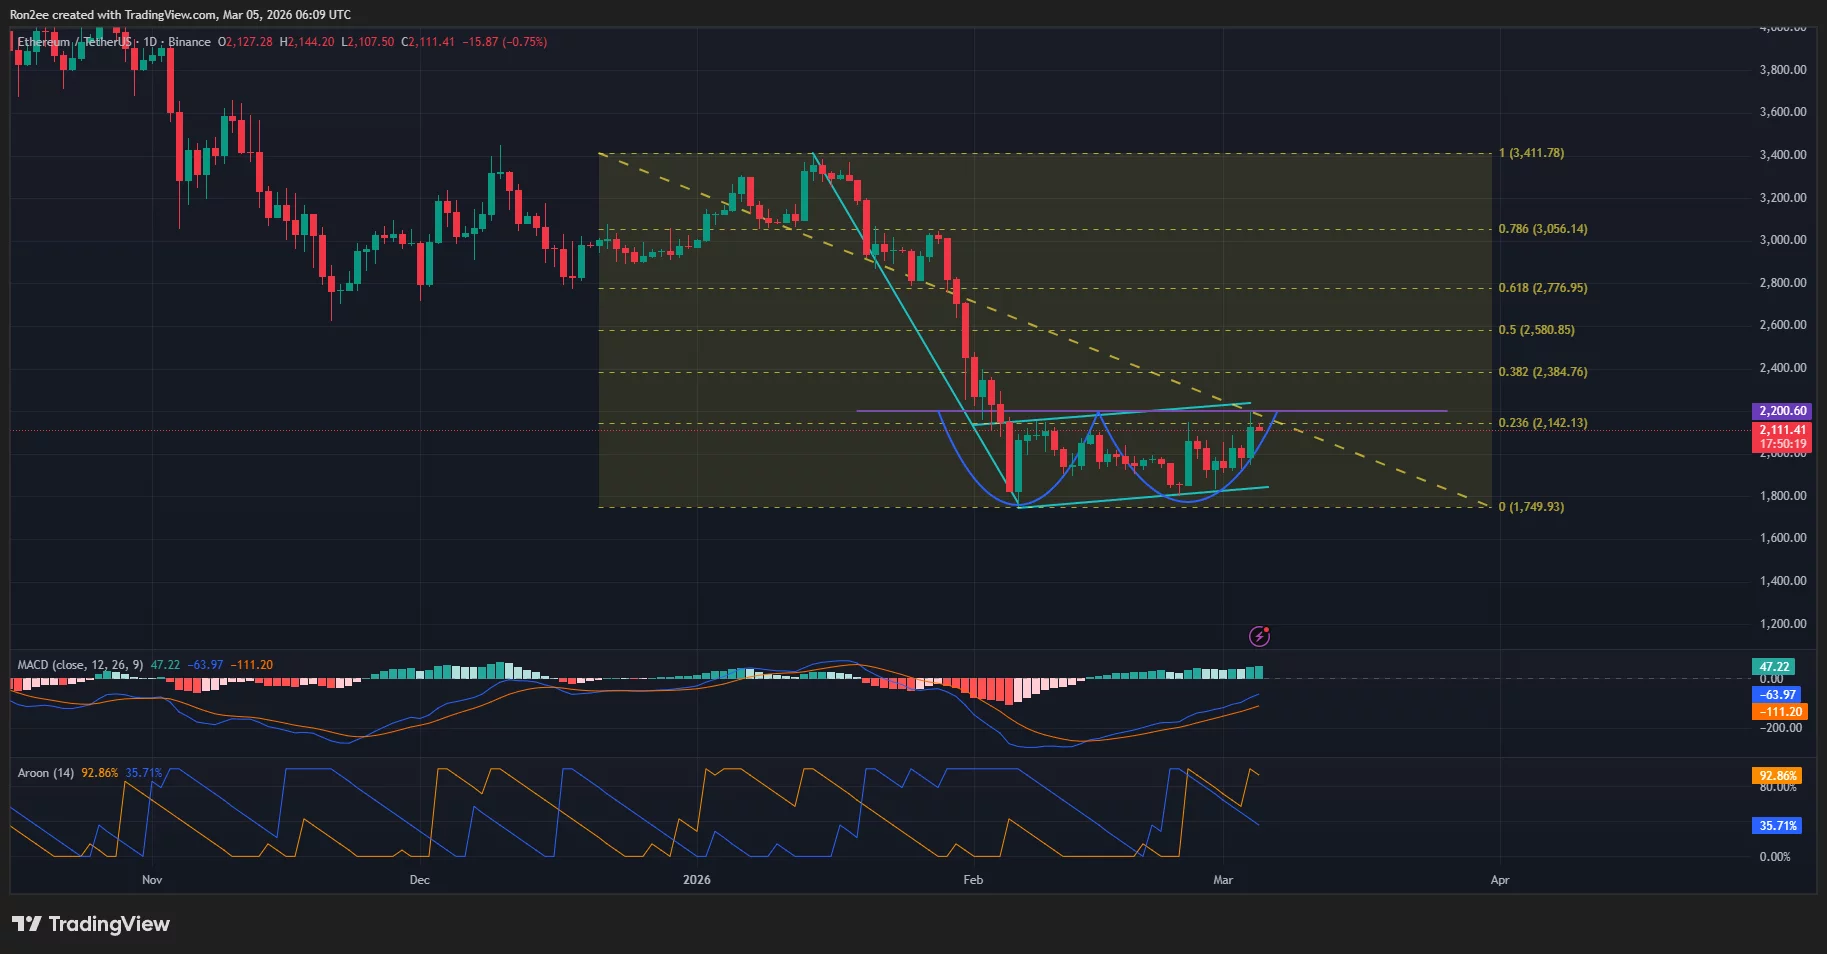Click the blue 35.71% Aroon badge on the right axis
Image resolution: width=1827 pixels, height=954 pixels.
click(1778, 826)
